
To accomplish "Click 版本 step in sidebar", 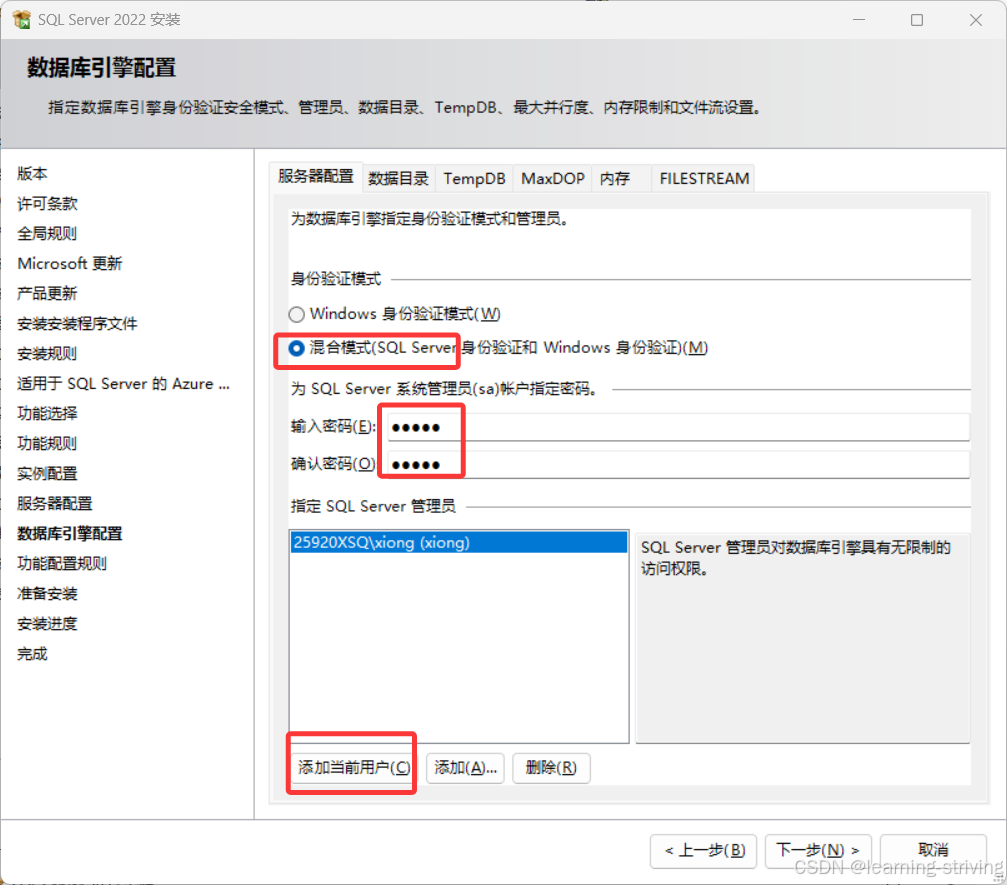I will [32, 173].
